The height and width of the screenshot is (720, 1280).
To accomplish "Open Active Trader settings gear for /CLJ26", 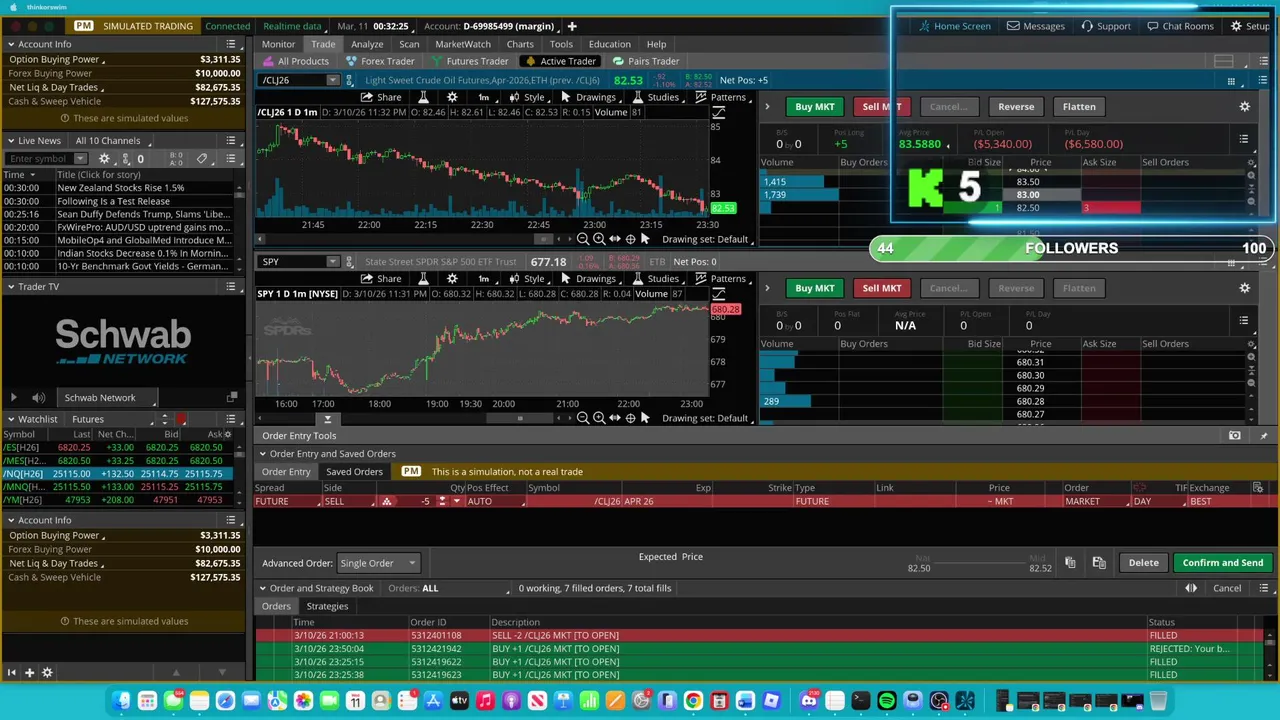I will click(x=1244, y=106).
